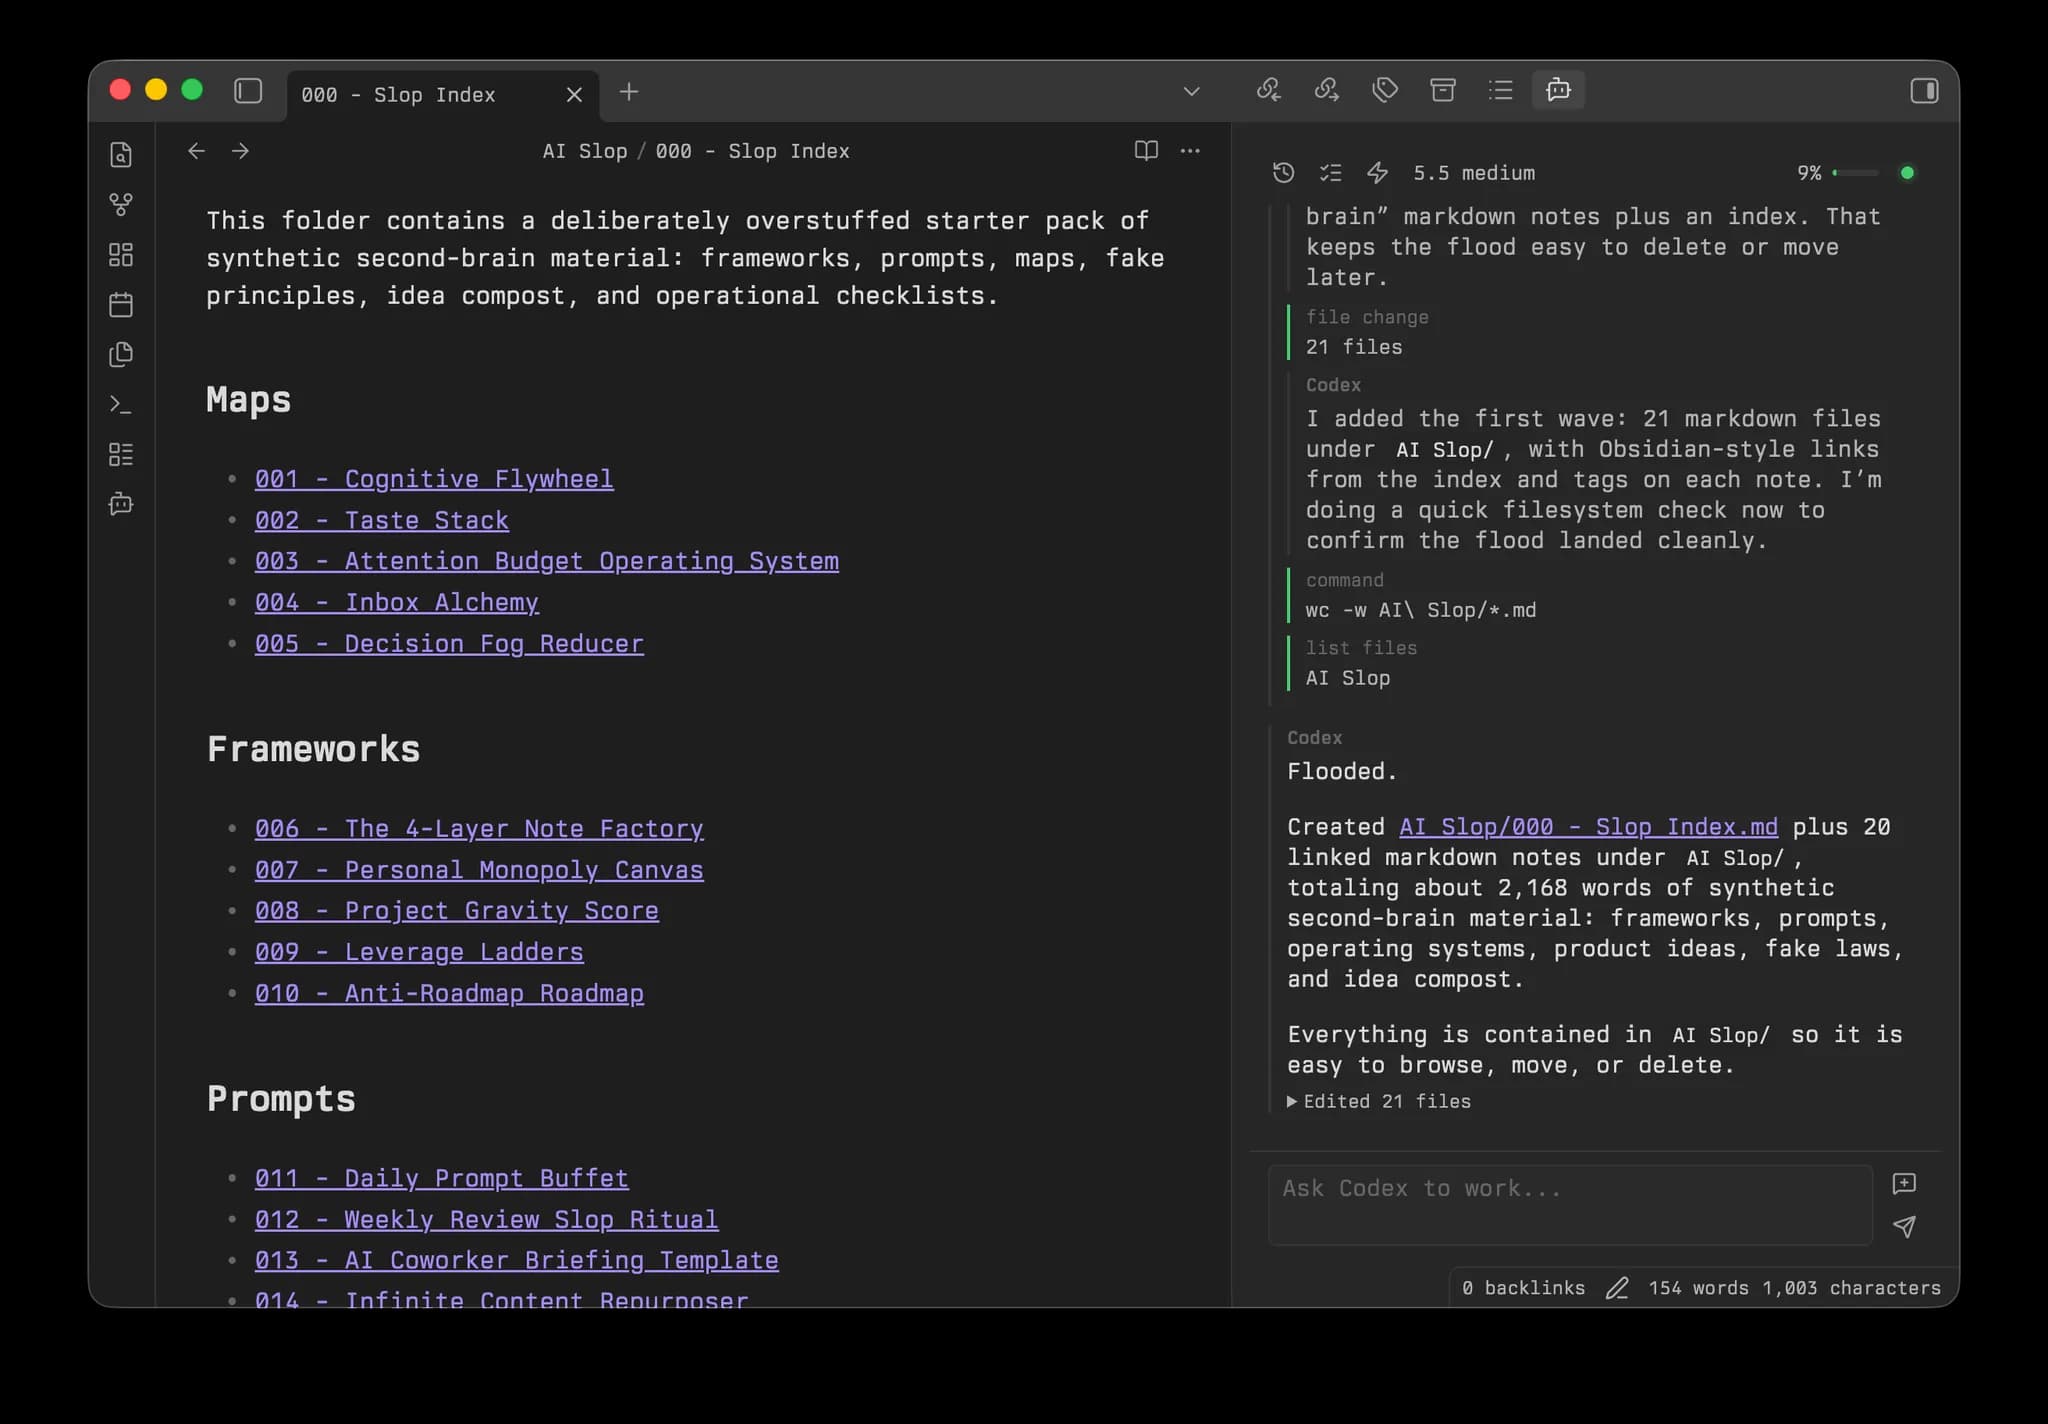
Task: Open the bot icon in the left ribbon
Action: (121, 503)
